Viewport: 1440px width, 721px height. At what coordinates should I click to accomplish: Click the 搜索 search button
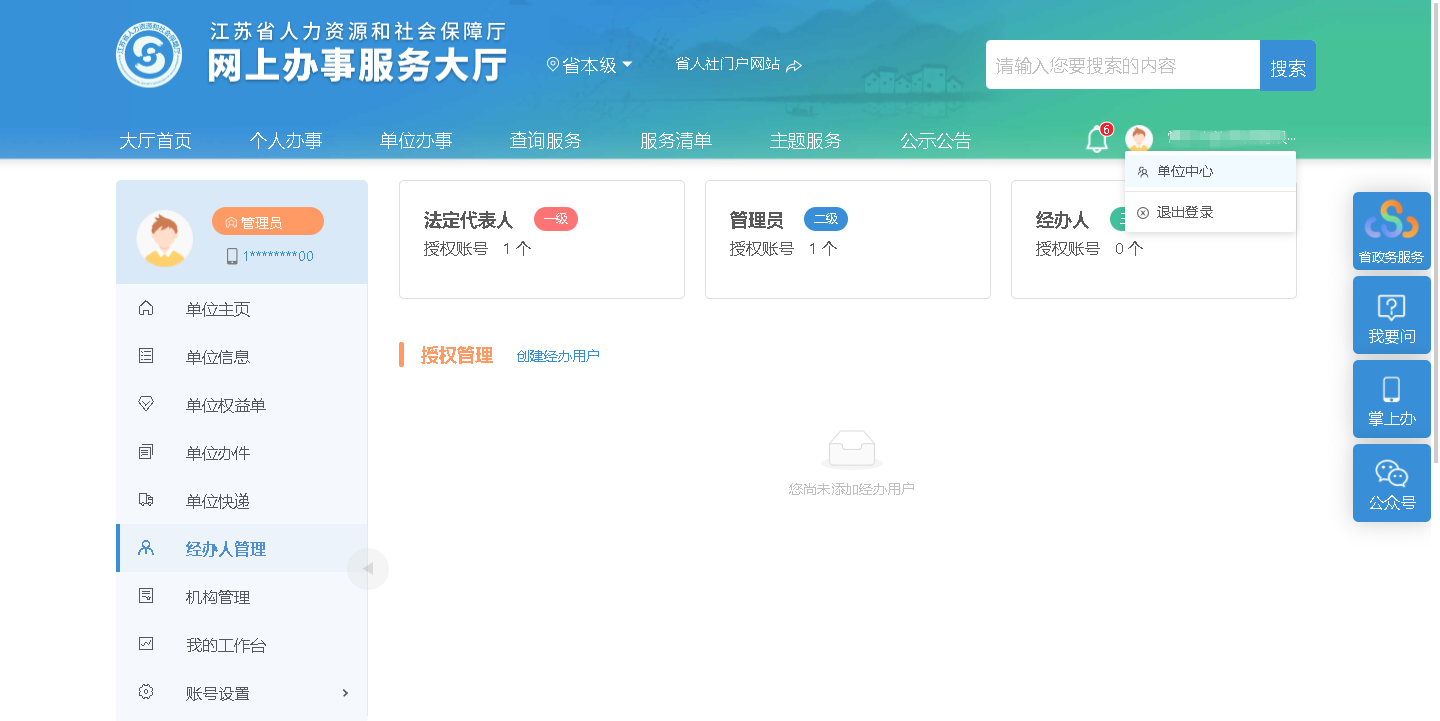tap(1287, 66)
